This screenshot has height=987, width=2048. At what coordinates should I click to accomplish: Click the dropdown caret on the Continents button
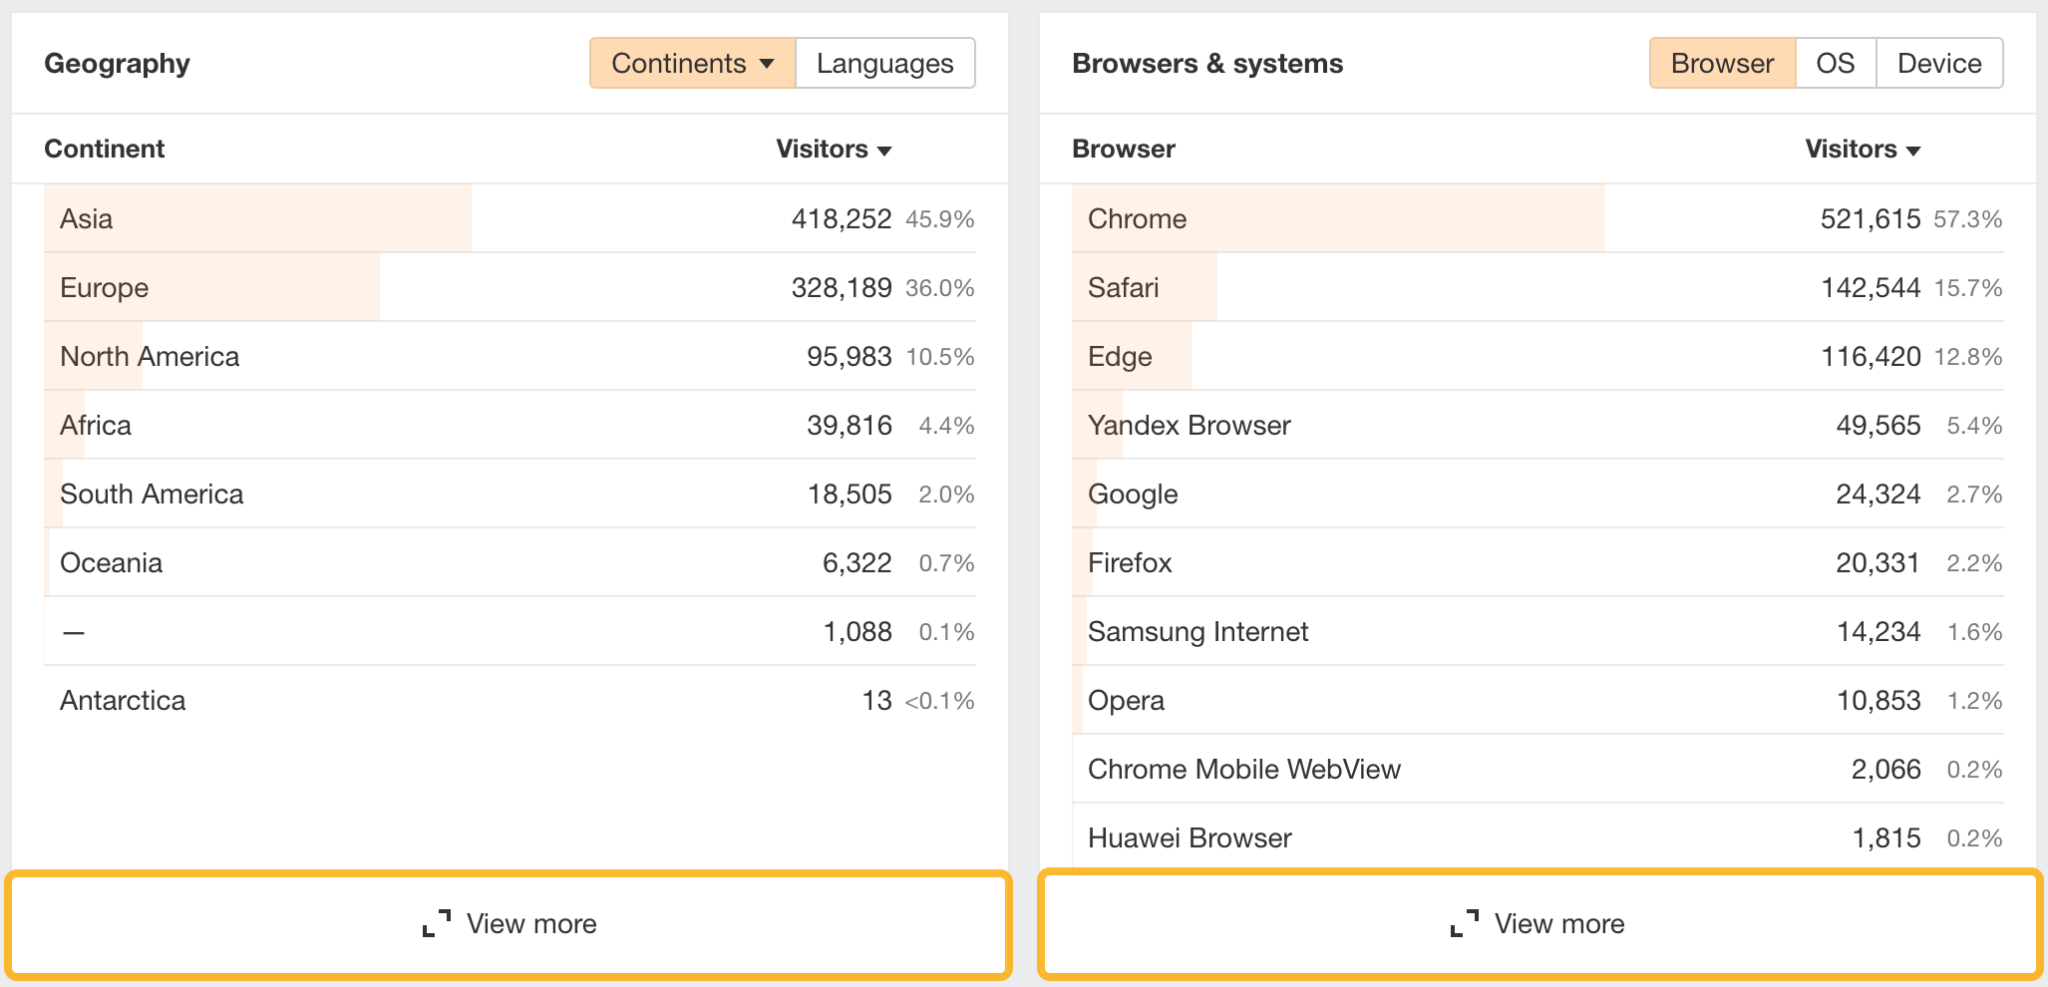point(767,63)
